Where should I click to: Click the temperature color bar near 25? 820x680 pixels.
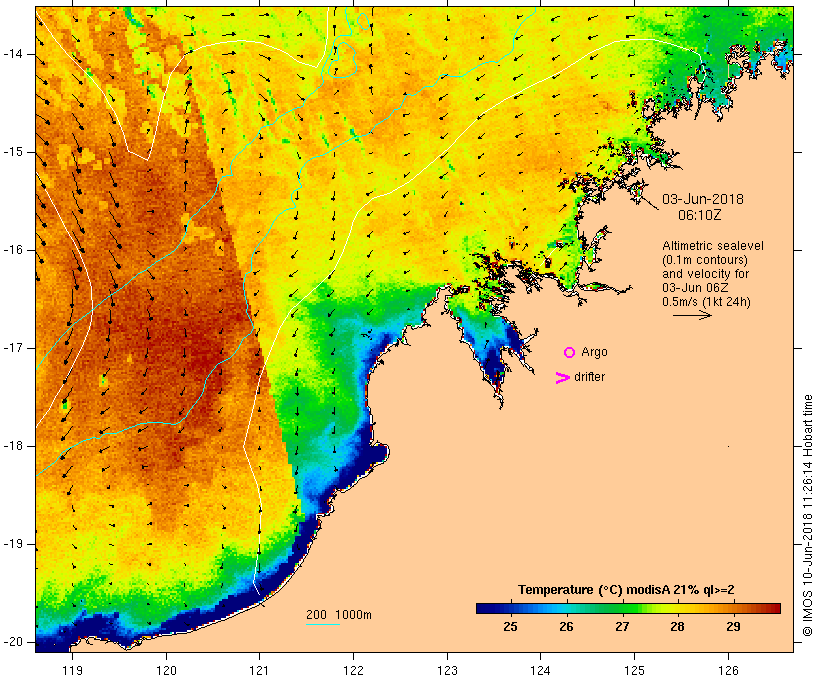tap(510, 608)
